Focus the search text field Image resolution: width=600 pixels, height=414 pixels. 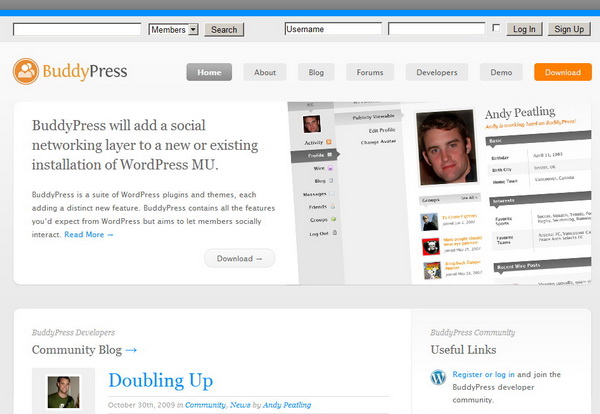(x=77, y=29)
